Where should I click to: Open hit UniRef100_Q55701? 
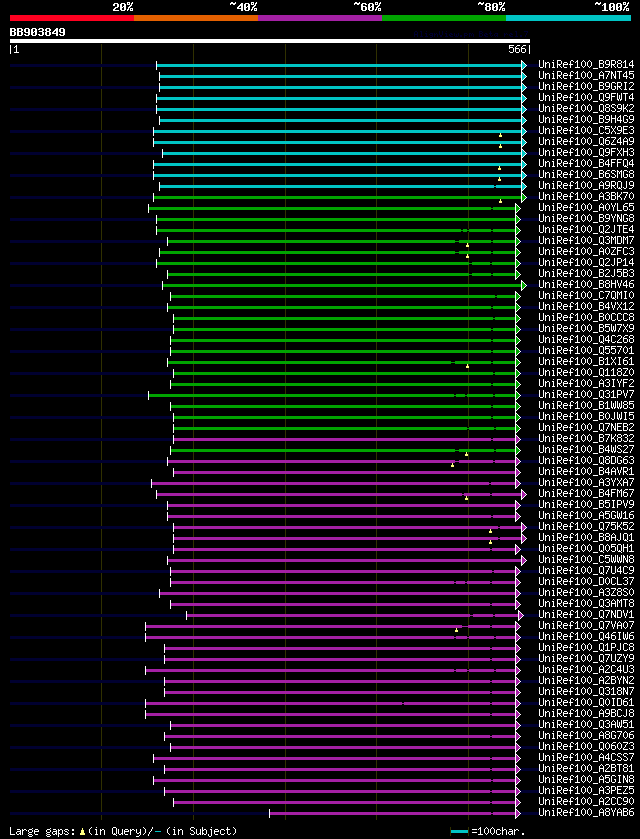coord(586,350)
